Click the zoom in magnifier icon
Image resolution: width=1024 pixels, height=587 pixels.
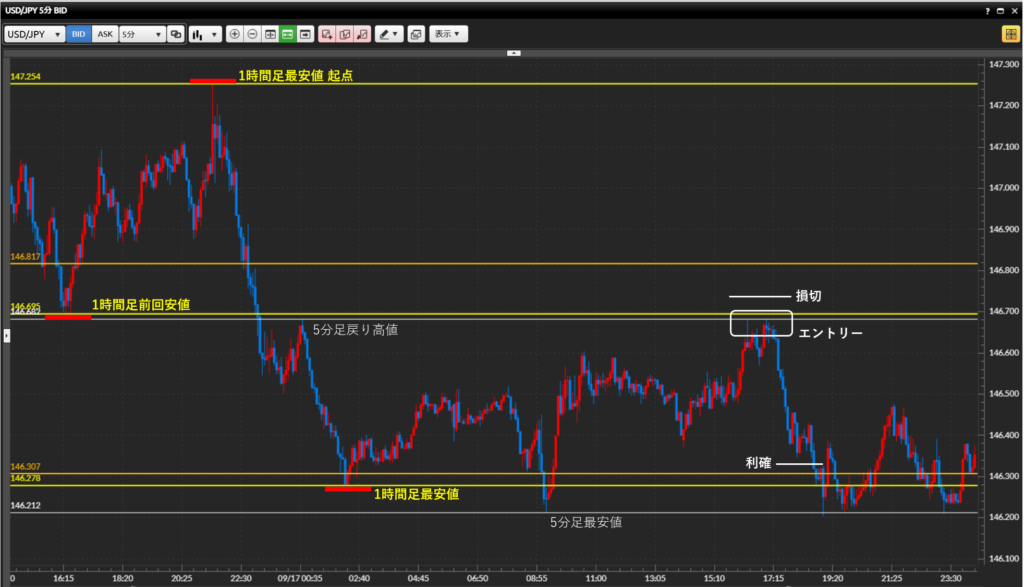click(x=235, y=34)
